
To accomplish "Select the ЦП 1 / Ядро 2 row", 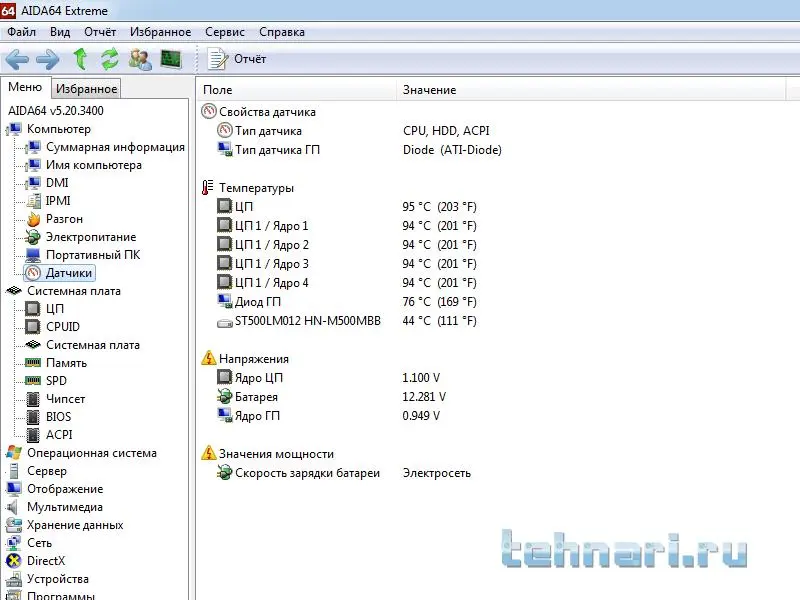I will pyautogui.click(x=347, y=244).
